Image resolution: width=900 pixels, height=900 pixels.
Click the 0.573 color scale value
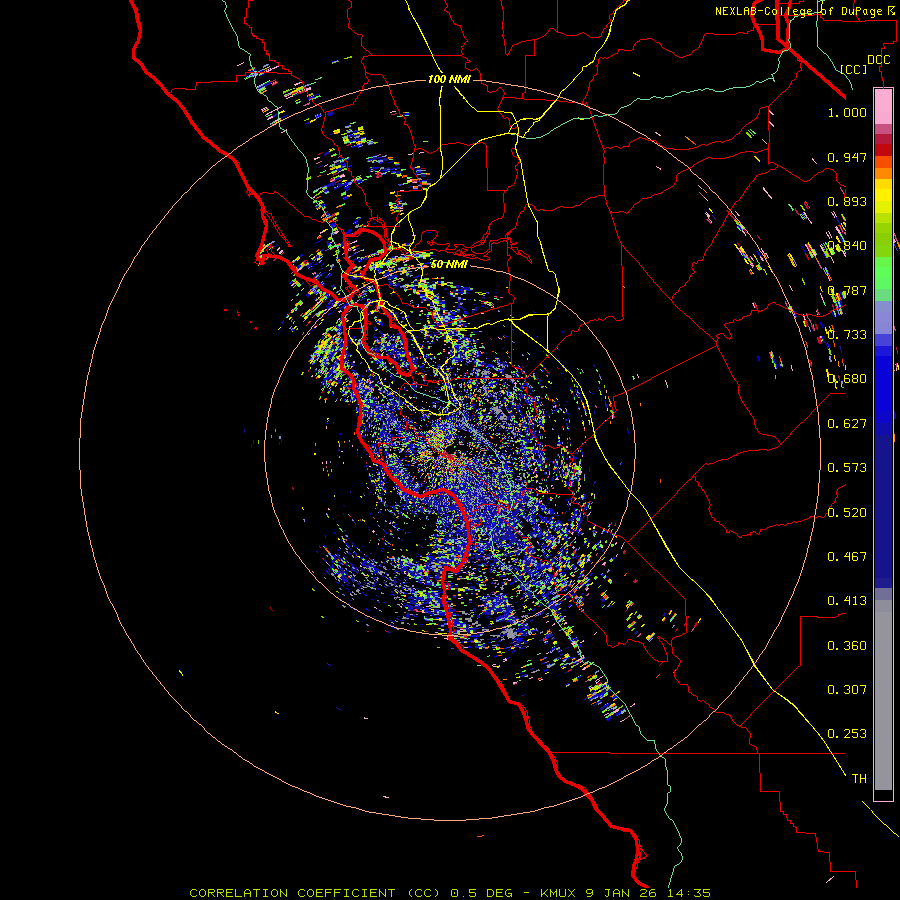click(x=847, y=468)
